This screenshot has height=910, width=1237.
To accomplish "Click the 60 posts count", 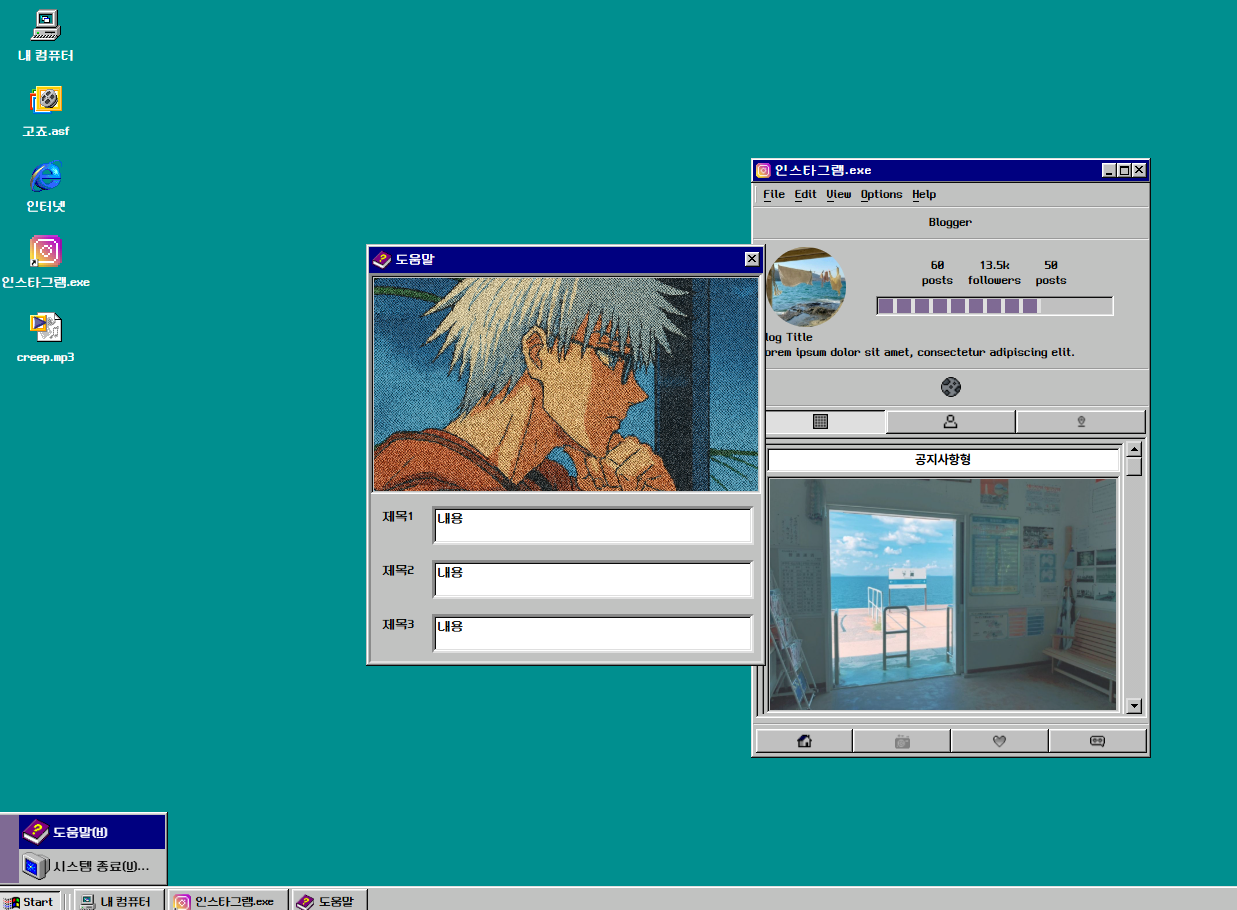I will click(937, 272).
